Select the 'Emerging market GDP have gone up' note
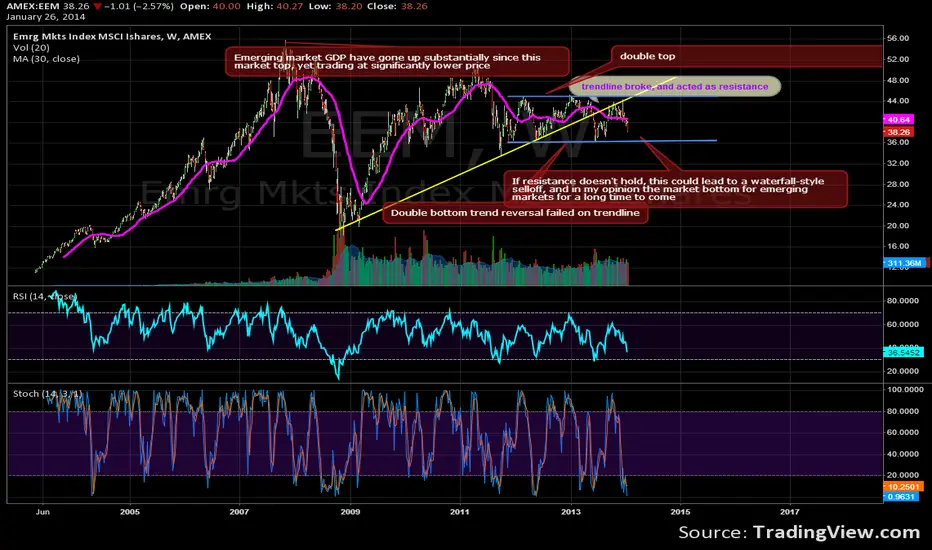Image resolution: width=932 pixels, height=550 pixels. 397,61
